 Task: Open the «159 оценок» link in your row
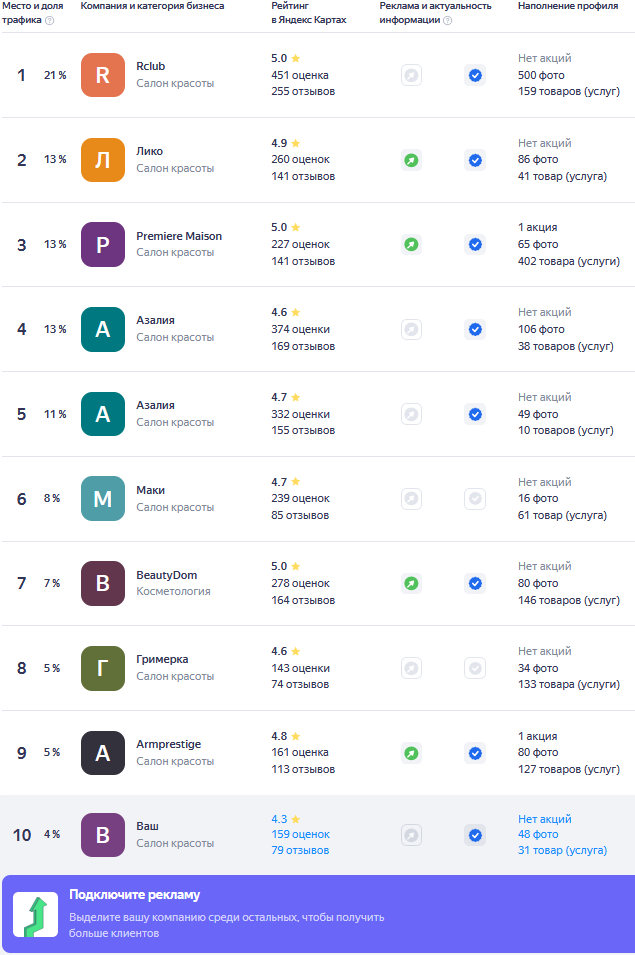(300, 834)
